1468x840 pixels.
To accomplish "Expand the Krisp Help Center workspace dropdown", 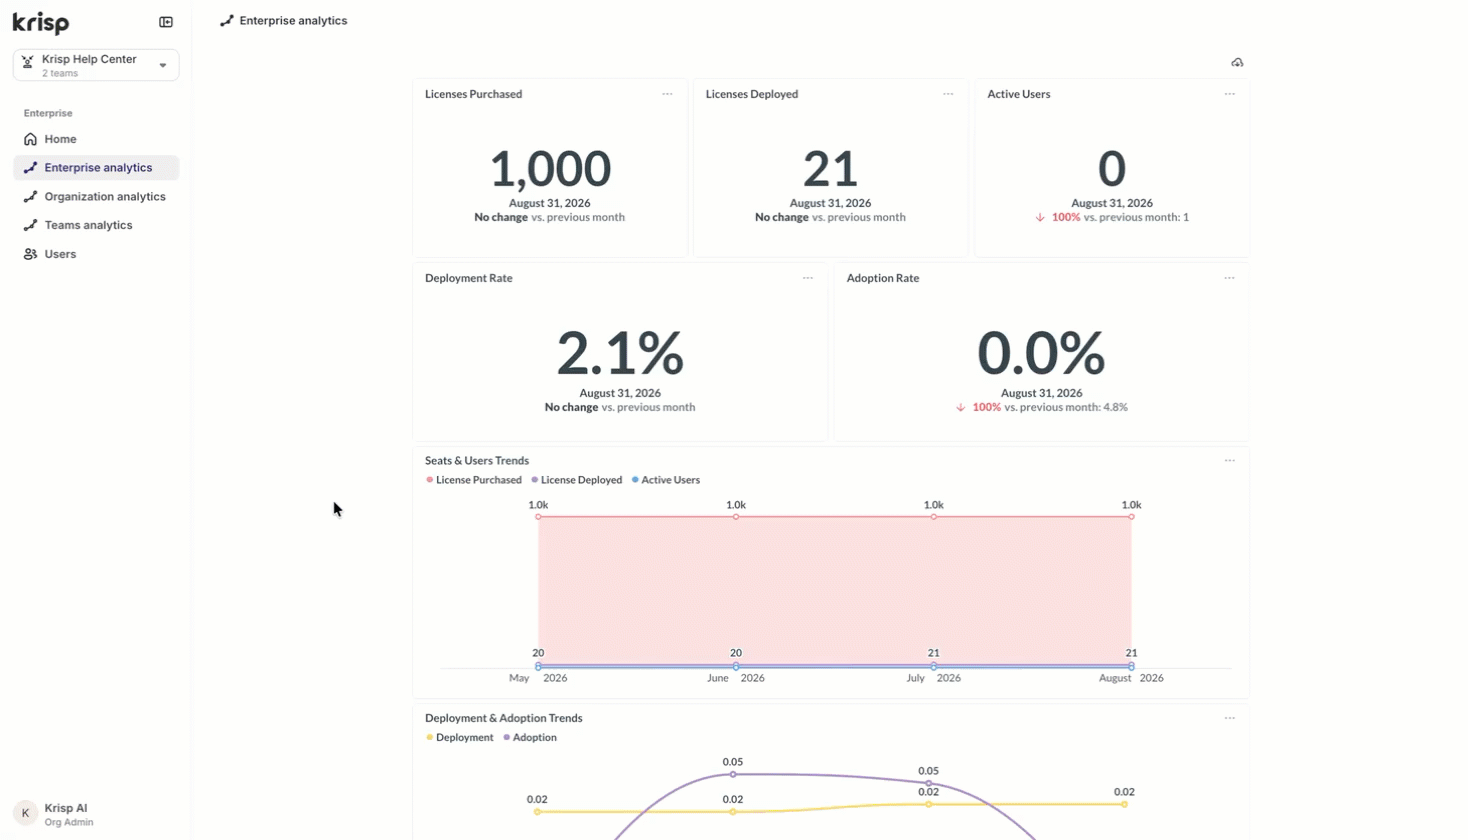I will 96,65.
